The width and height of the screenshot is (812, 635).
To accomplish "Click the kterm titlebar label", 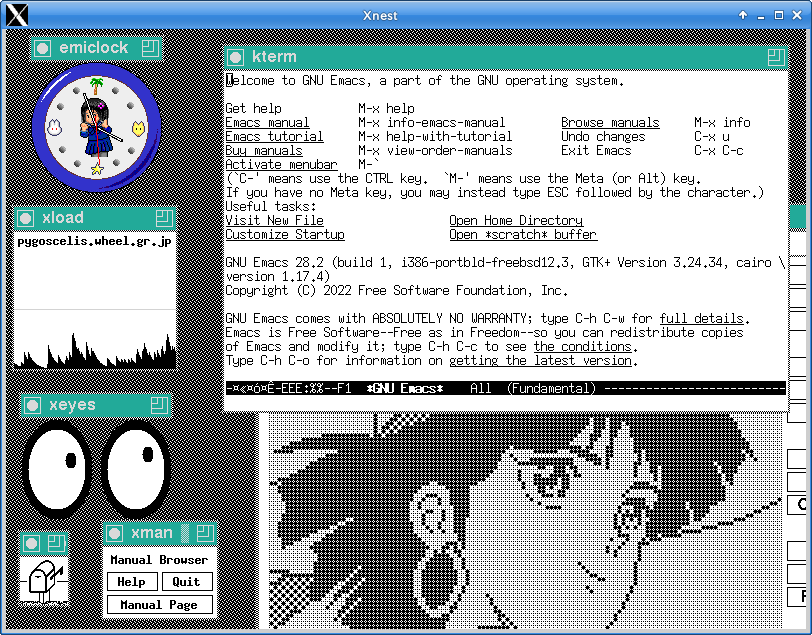I will pyautogui.click(x=274, y=56).
